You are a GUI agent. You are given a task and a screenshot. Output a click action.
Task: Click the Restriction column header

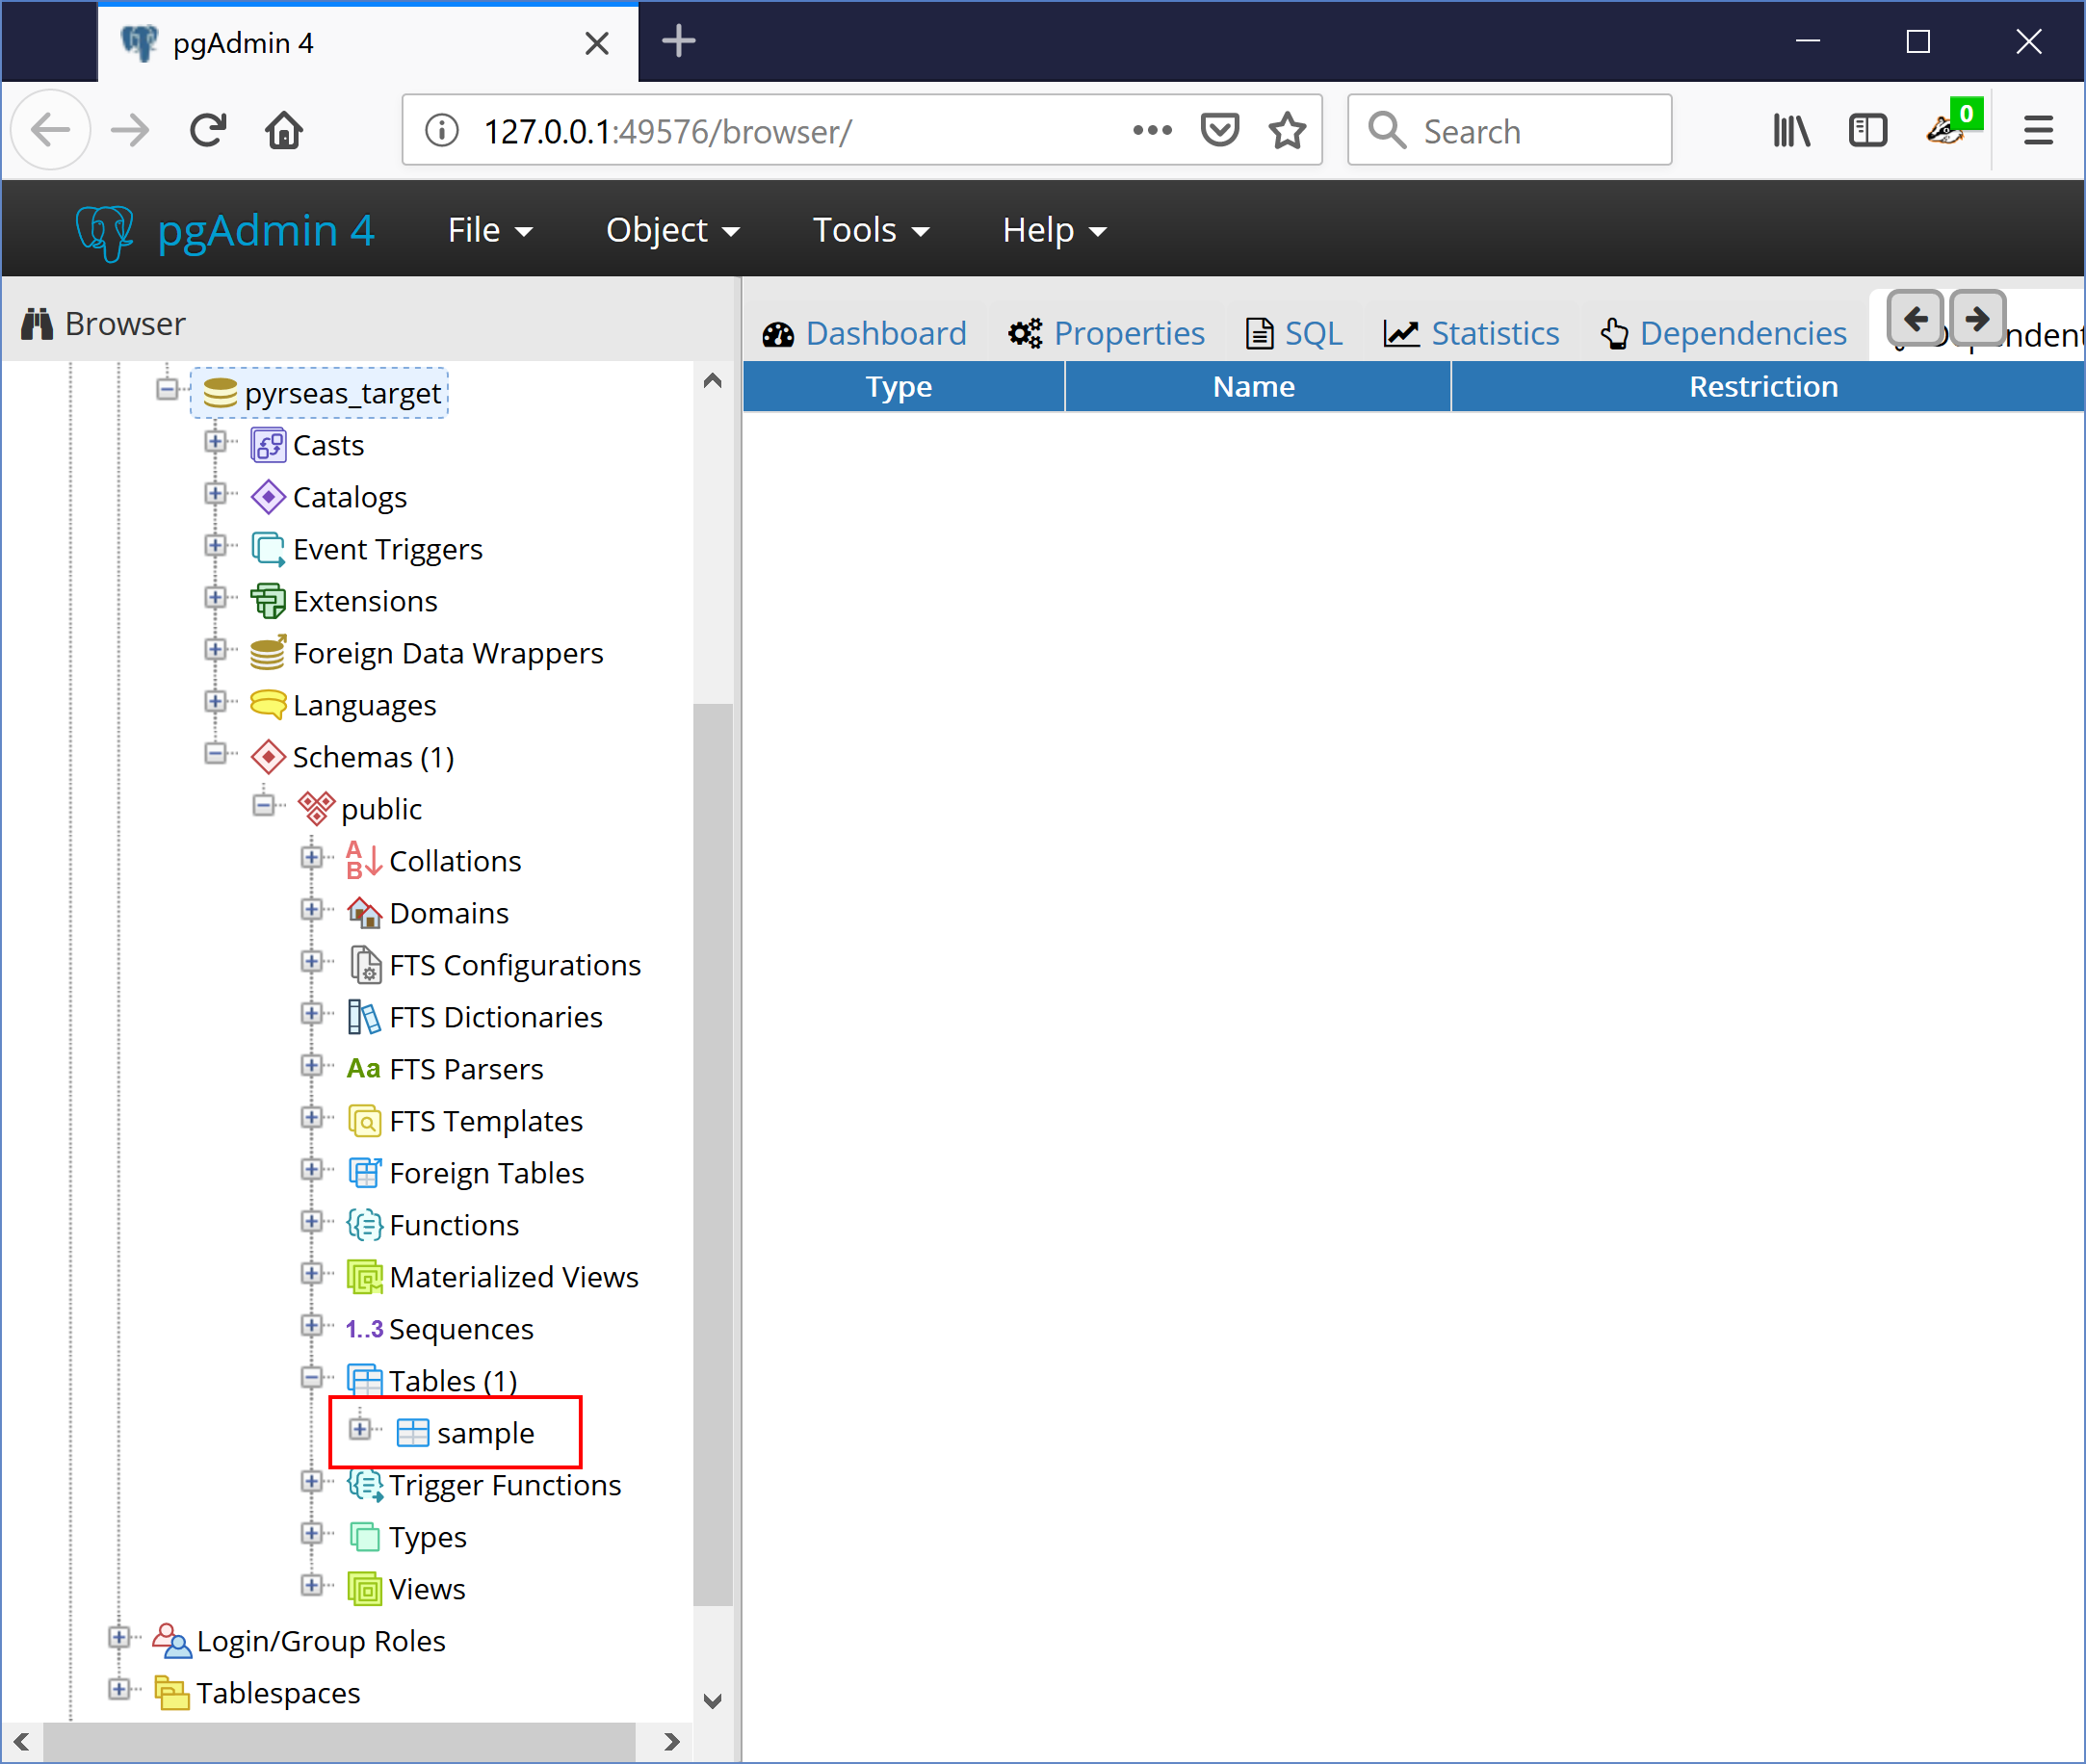click(x=1766, y=386)
